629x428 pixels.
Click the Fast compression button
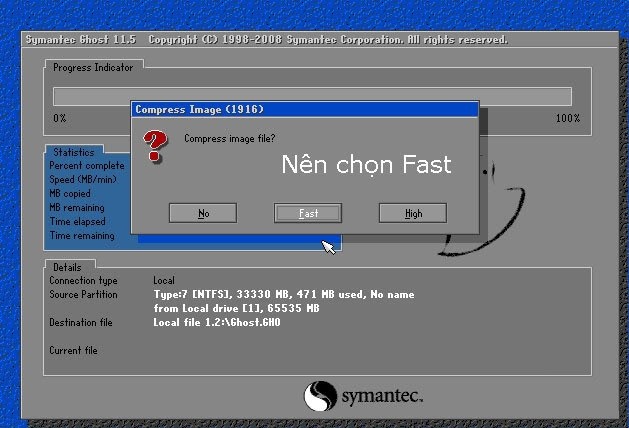pyautogui.click(x=308, y=213)
